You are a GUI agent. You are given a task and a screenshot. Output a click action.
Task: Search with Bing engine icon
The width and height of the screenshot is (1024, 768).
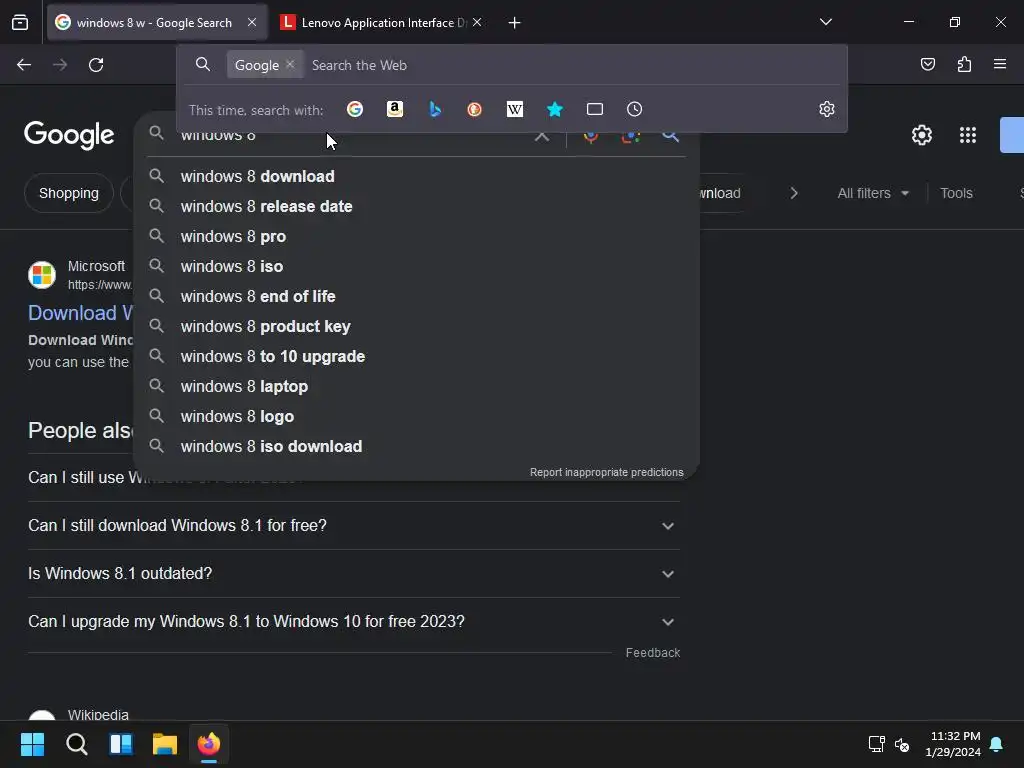pos(435,109)
